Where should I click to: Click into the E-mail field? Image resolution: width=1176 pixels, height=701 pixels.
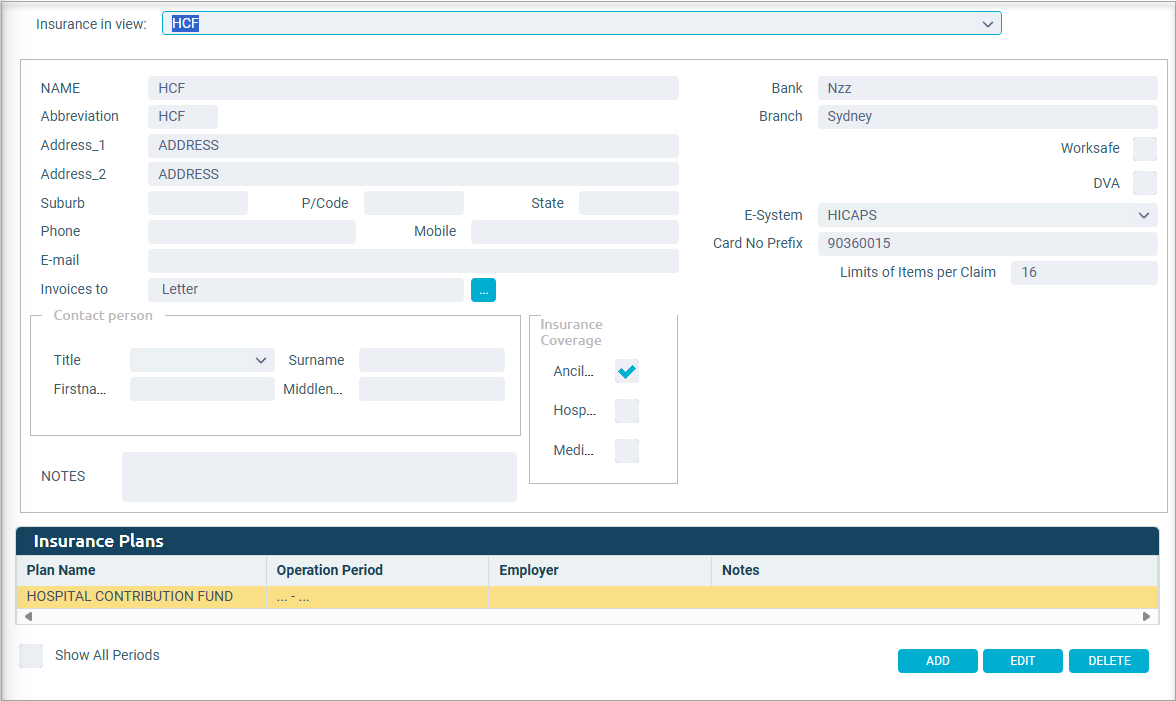(413, 261)
